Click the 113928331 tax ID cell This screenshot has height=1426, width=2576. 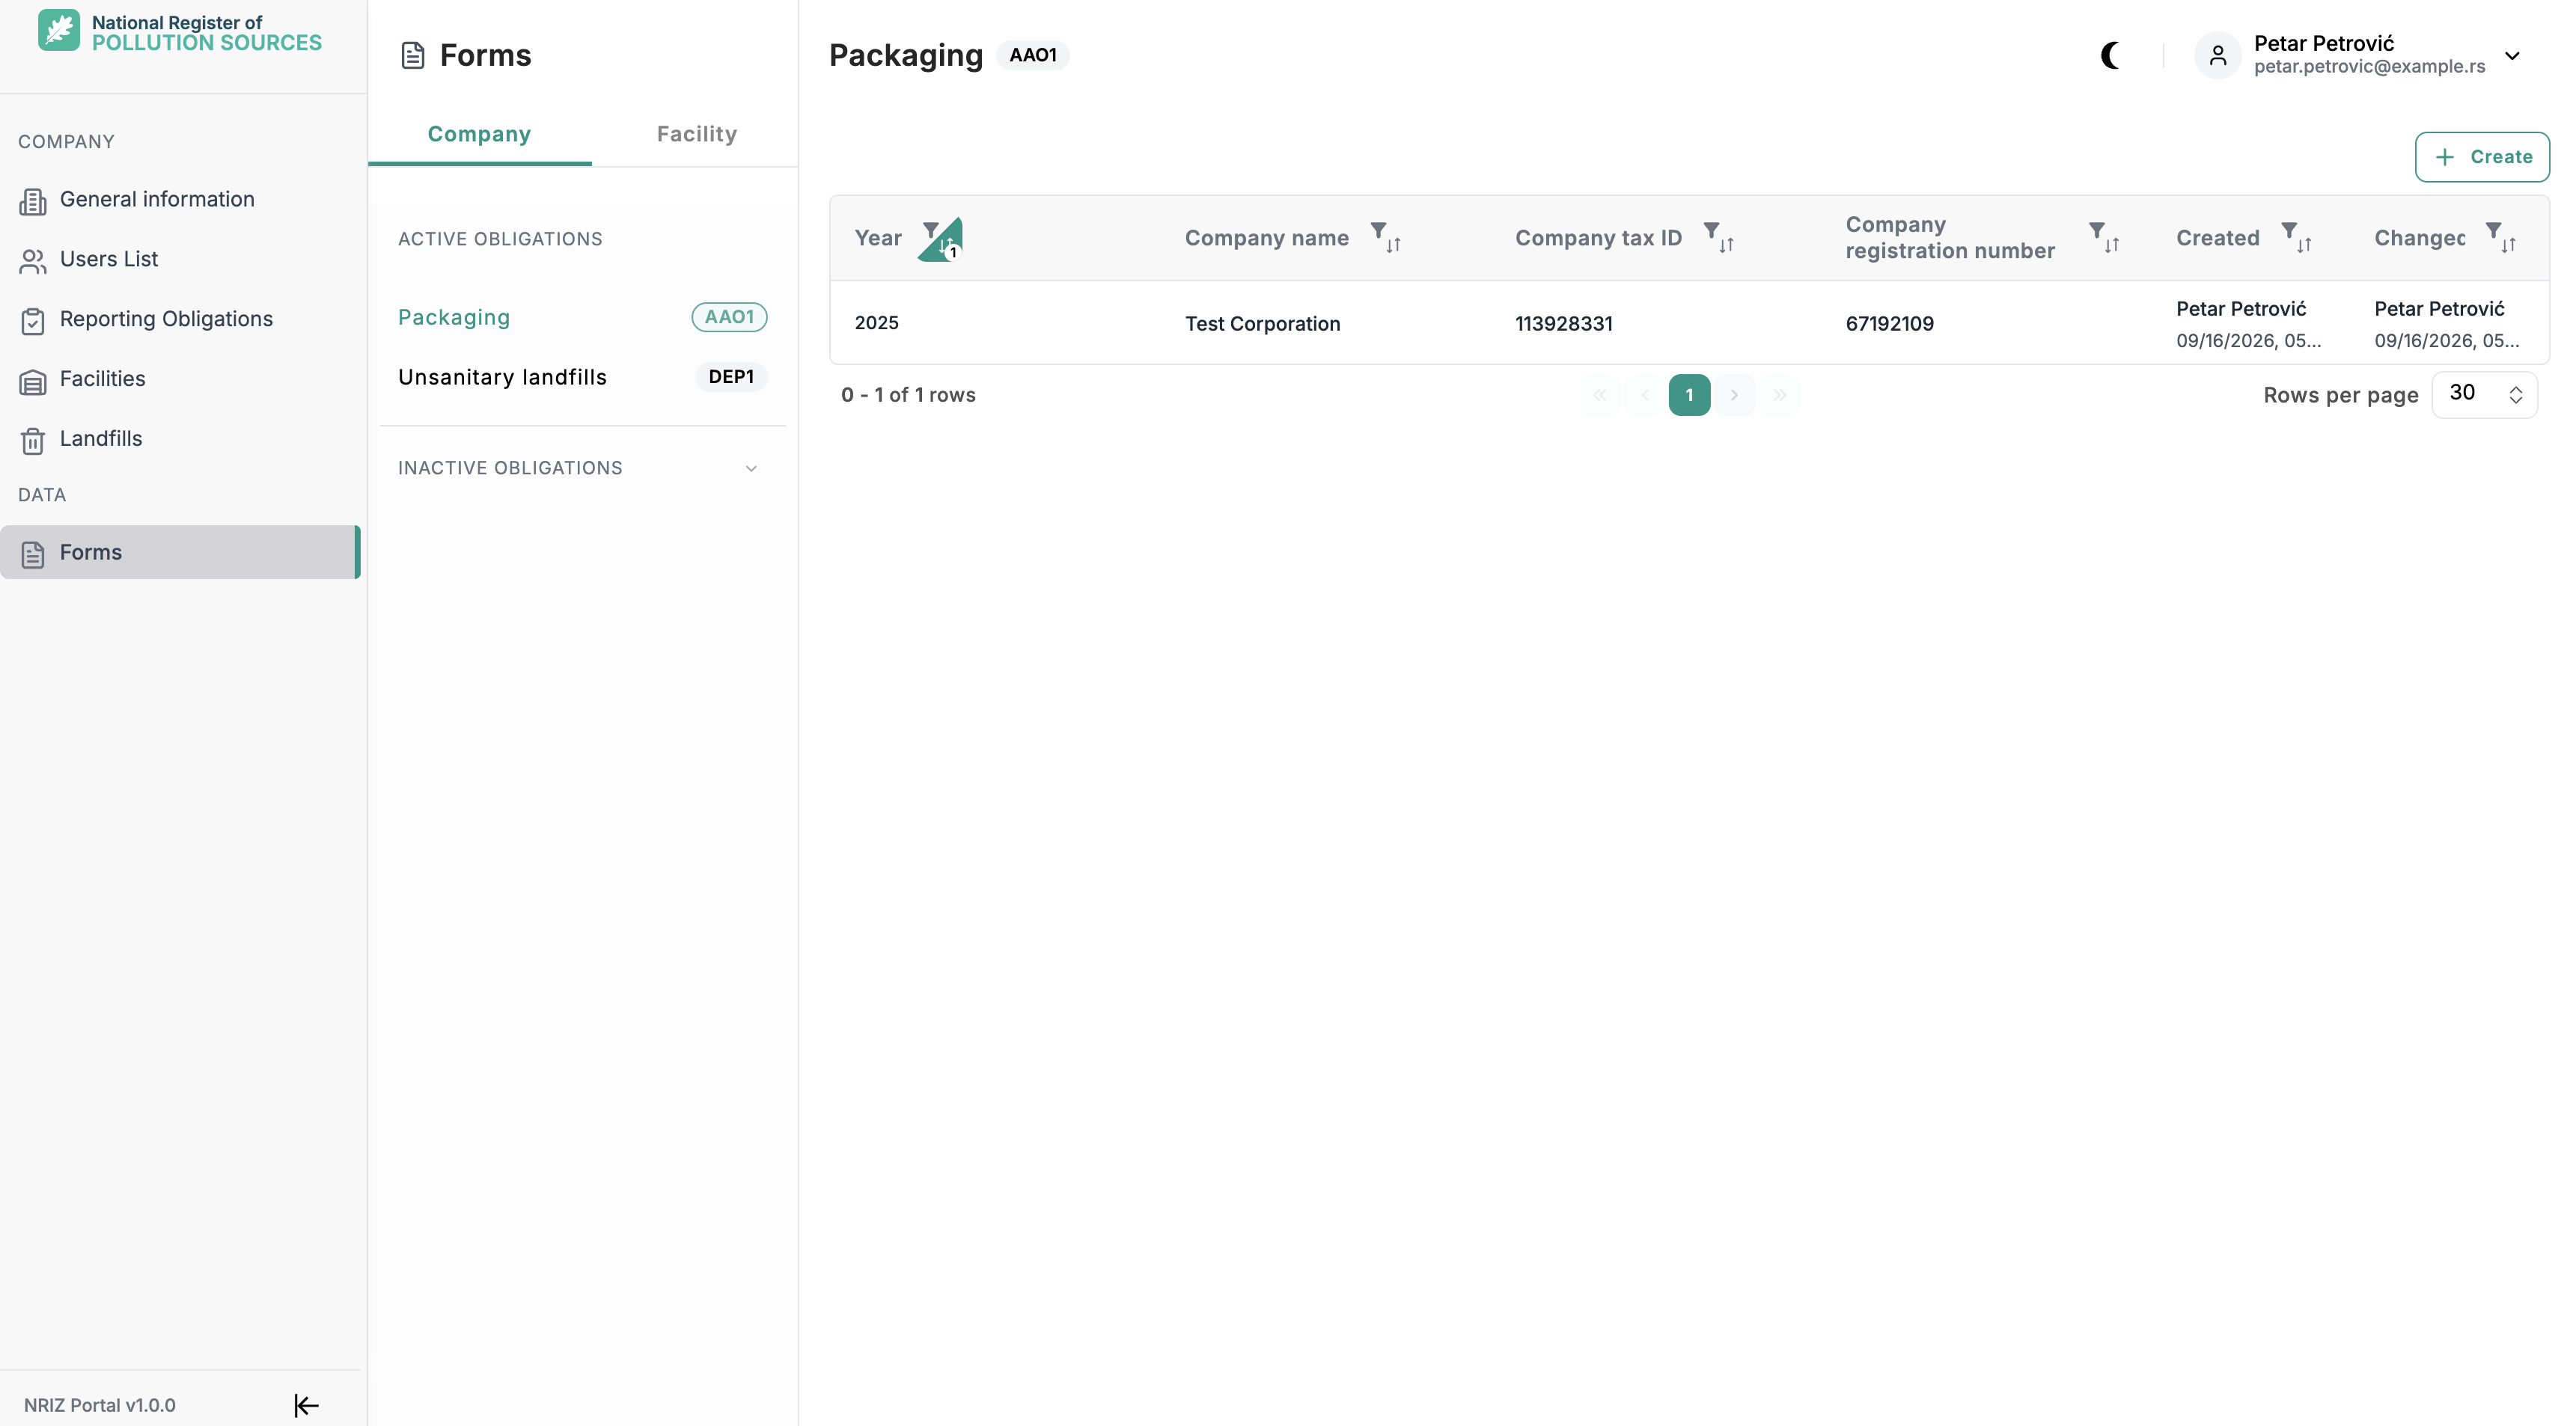1564,324
